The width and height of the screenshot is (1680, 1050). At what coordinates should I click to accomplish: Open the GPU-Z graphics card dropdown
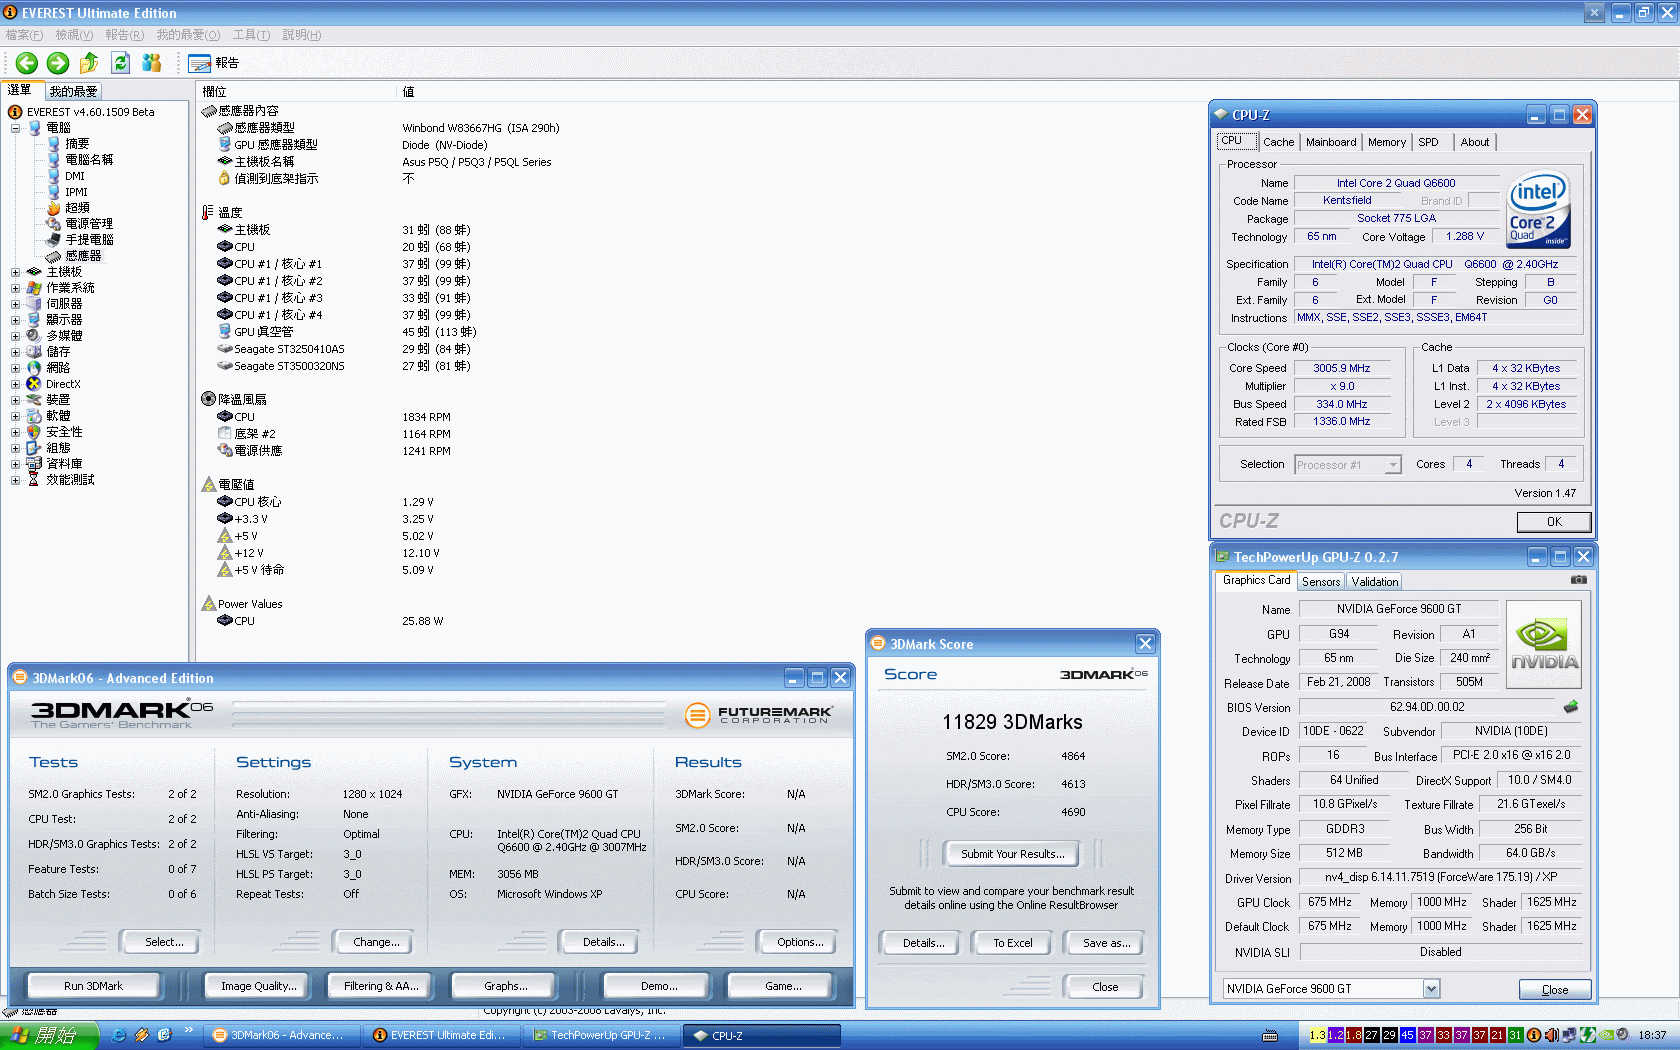[x=1431, y=989]
